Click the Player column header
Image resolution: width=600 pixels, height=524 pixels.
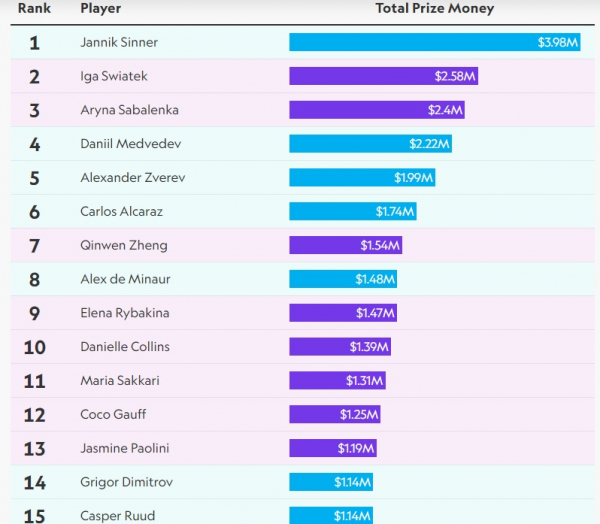pyautogui.click(x=100, y=9)
